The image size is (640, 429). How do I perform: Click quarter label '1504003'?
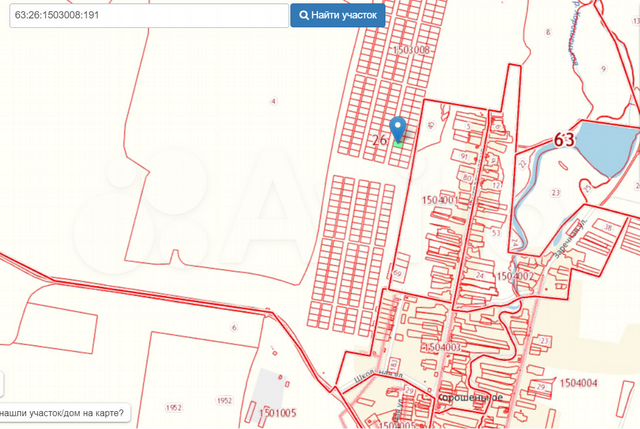[x=442, y=347]
